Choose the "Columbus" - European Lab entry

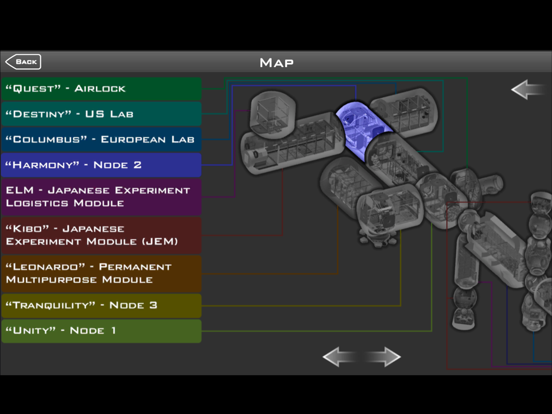tap(101, 139)
